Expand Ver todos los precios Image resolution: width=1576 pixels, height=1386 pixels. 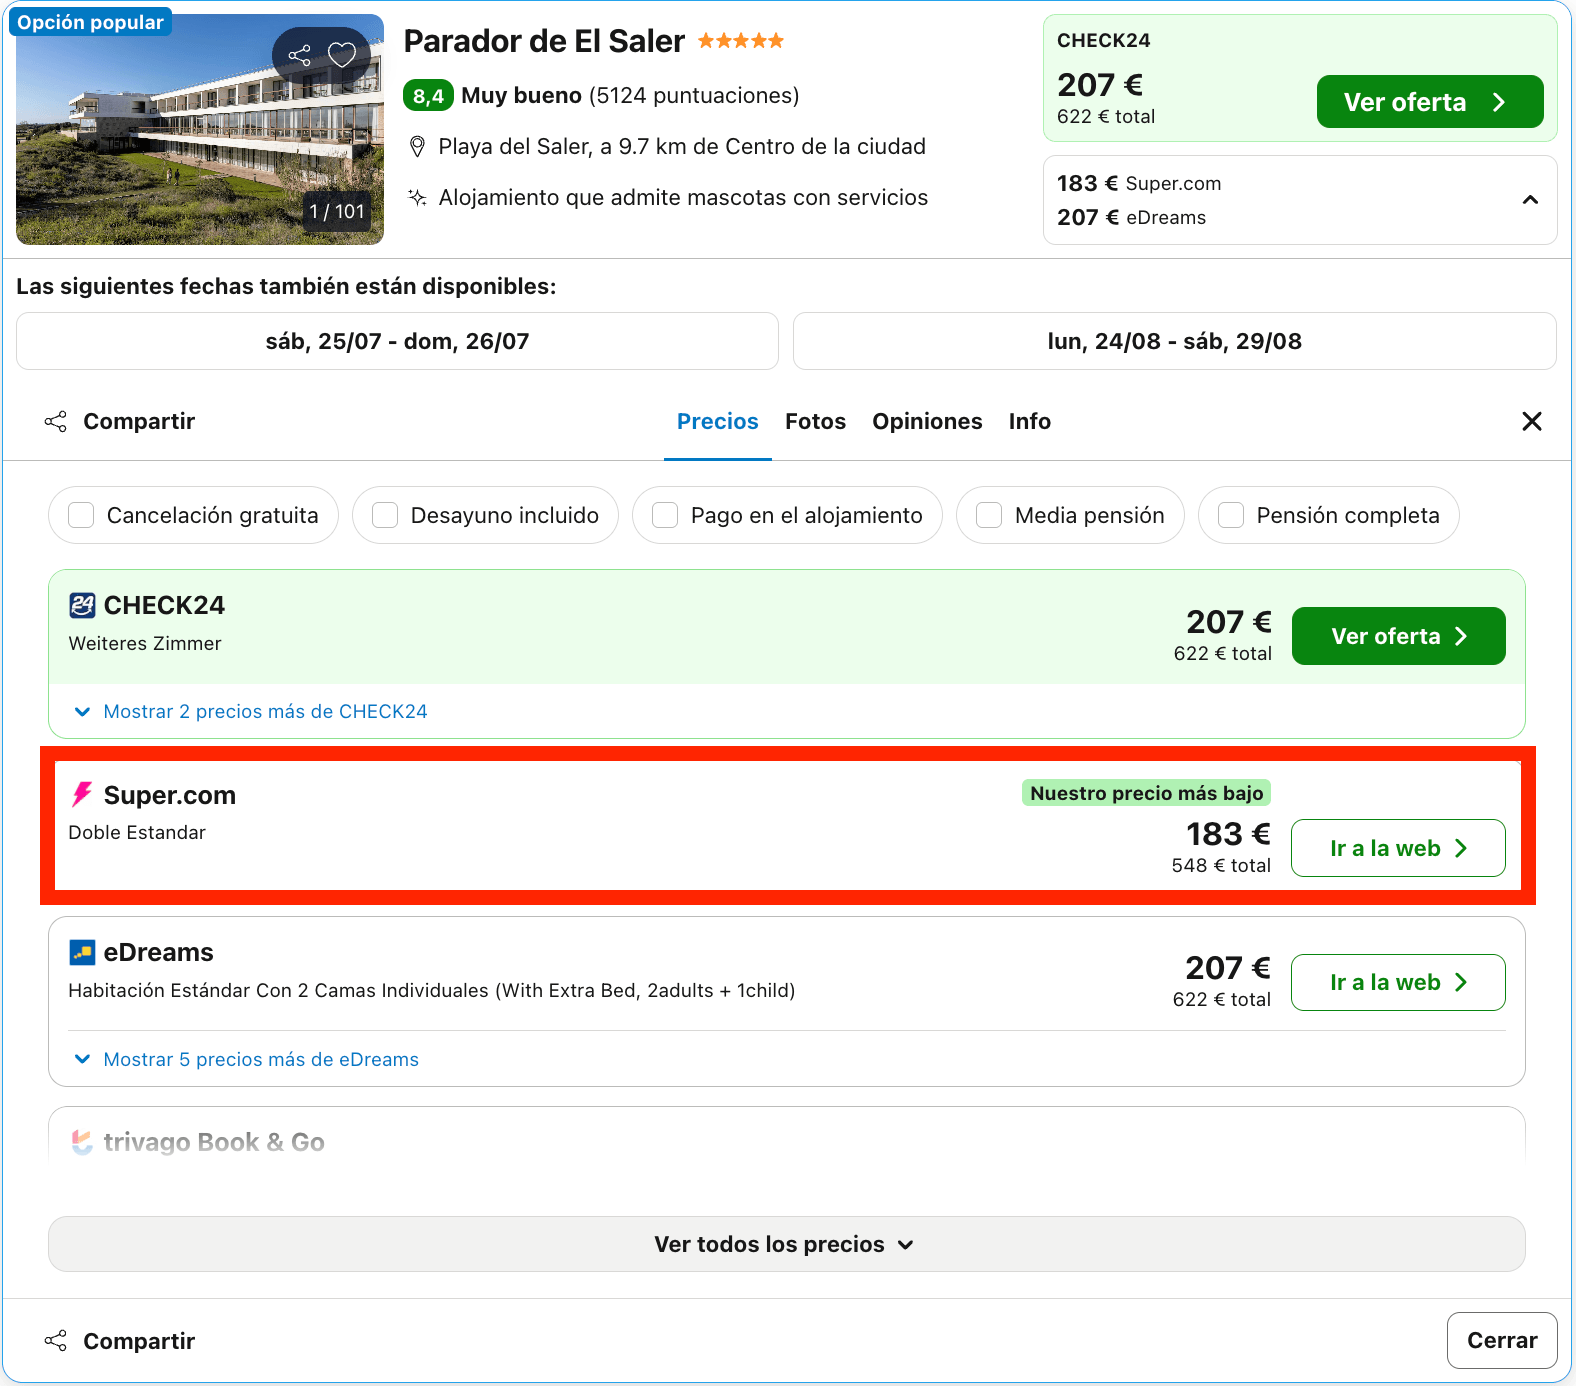pyautogui.click(x=786, y=1244)
